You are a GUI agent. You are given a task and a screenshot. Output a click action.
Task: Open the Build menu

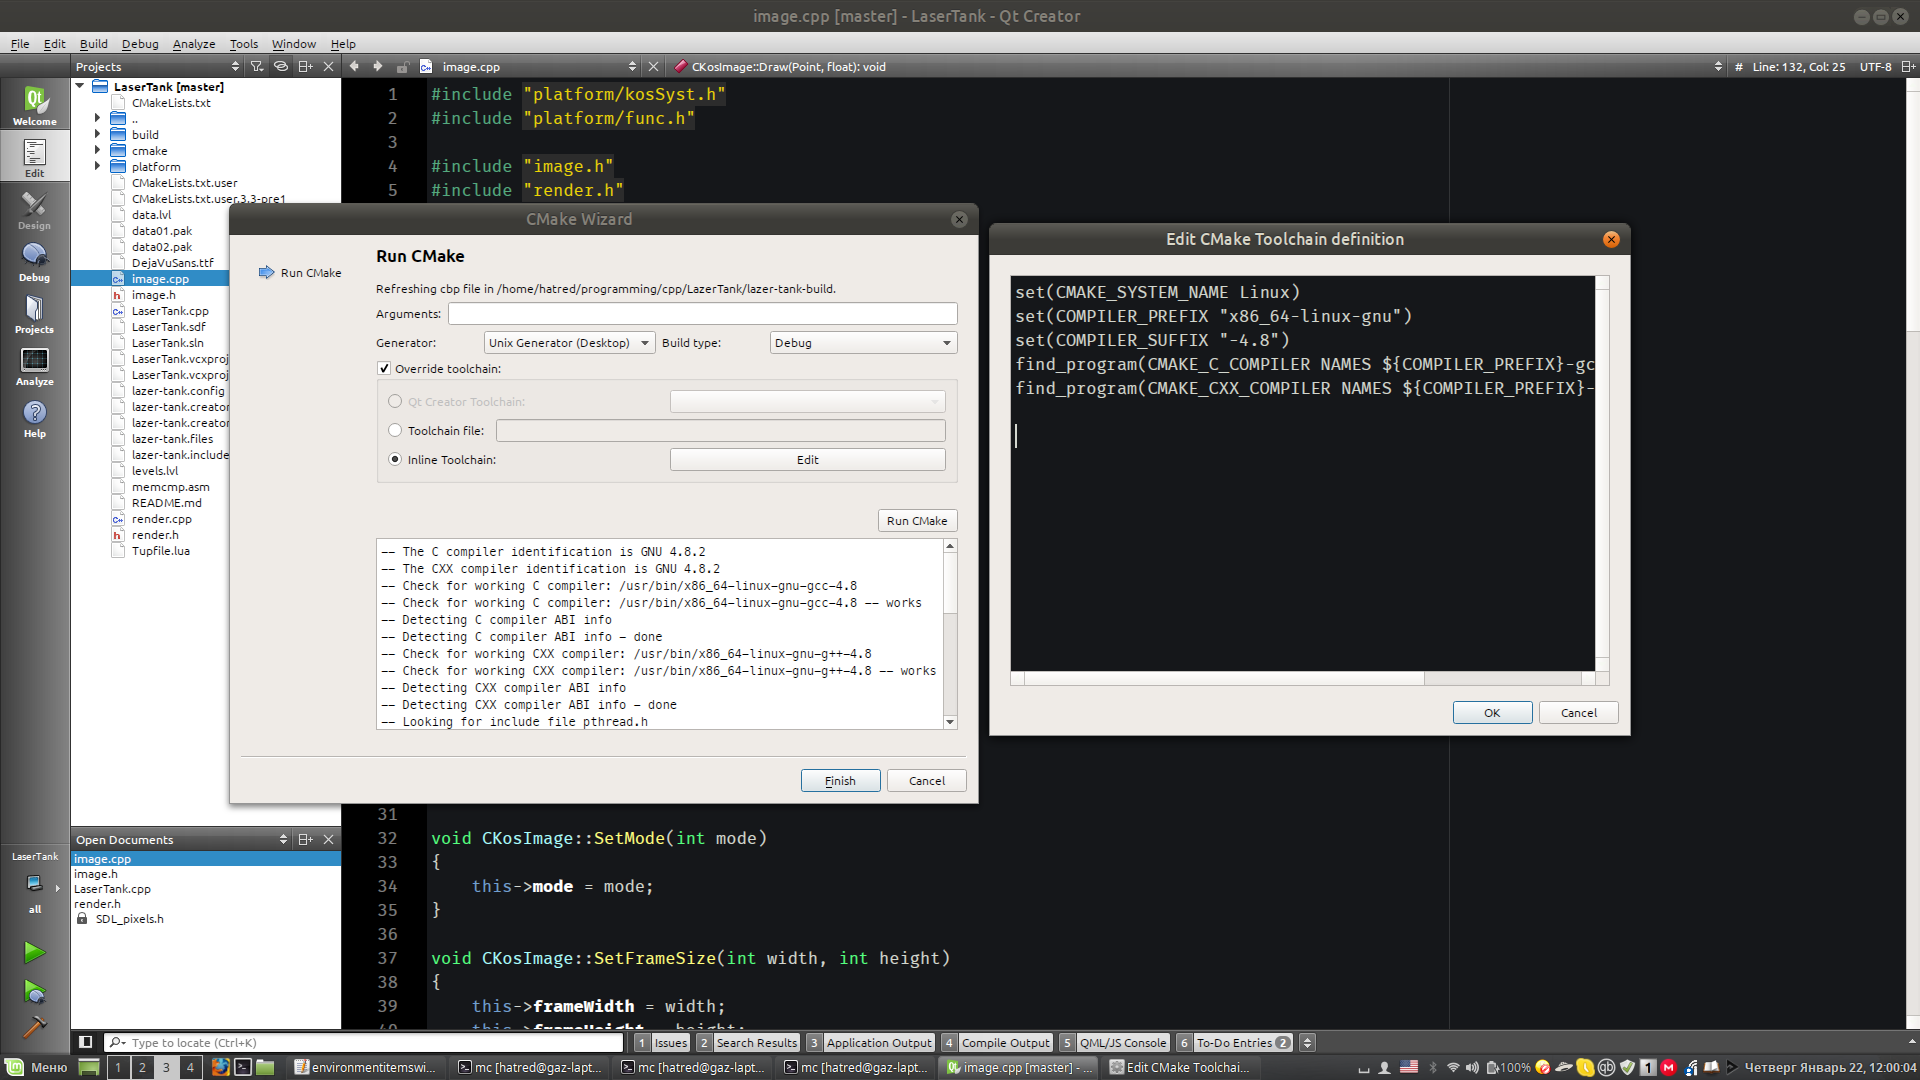pyautogui.click(x=92, y=44)
